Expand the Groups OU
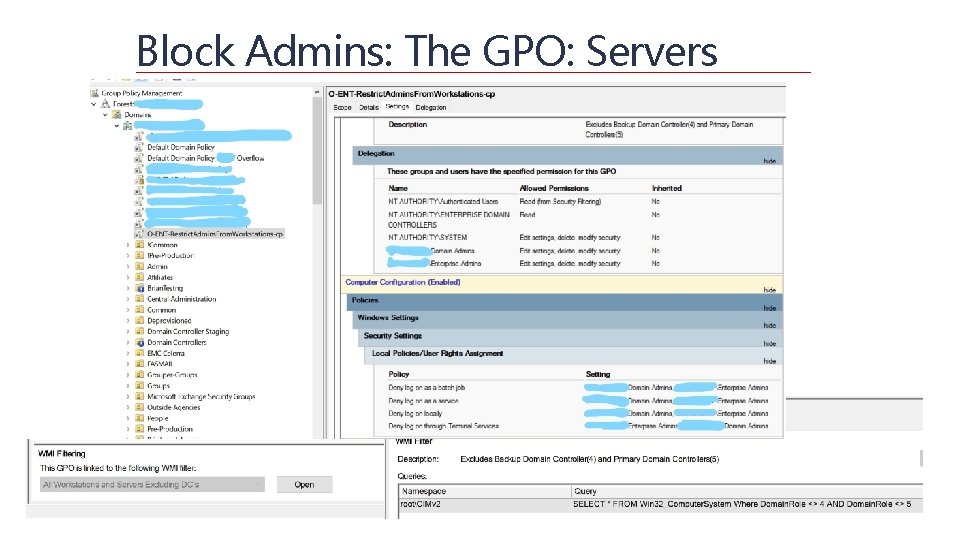Screen dimensions: 960x540 point(128,386)
